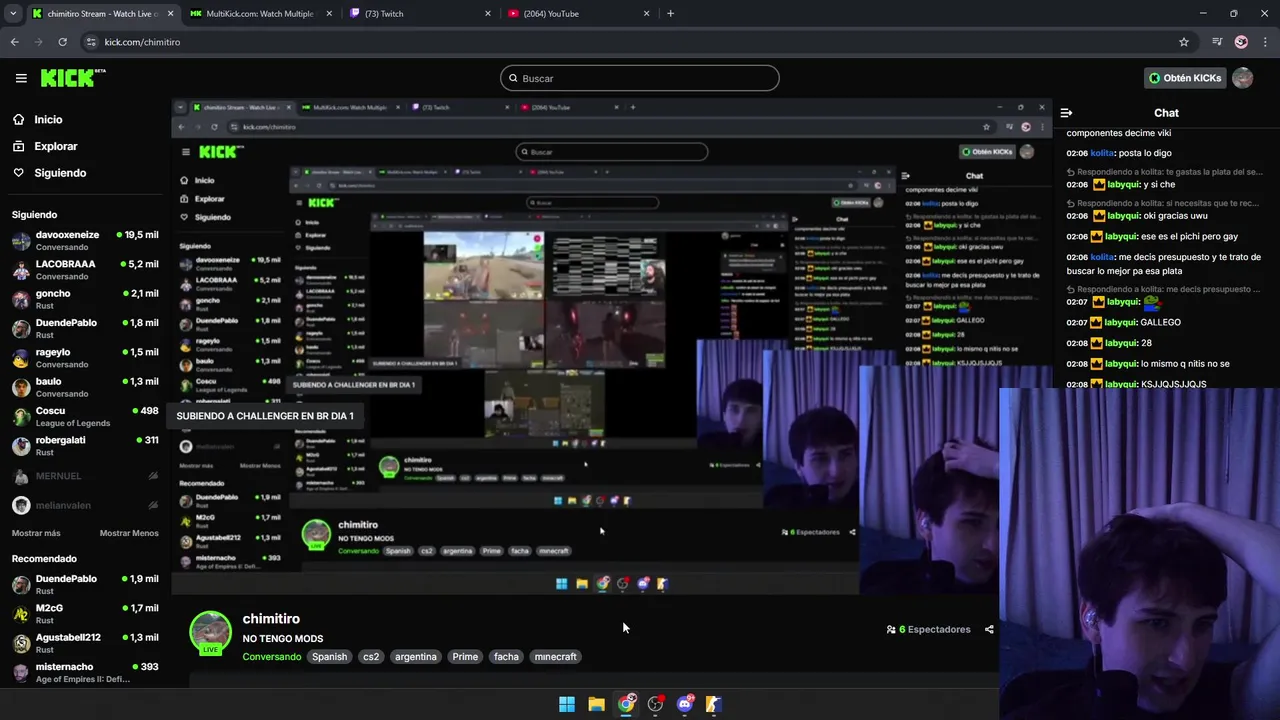Image resolution: width=1280 pixels, height=720 pixels.
Task: Click the chimitiro LIVE avatar
Action: coord(210,632)
